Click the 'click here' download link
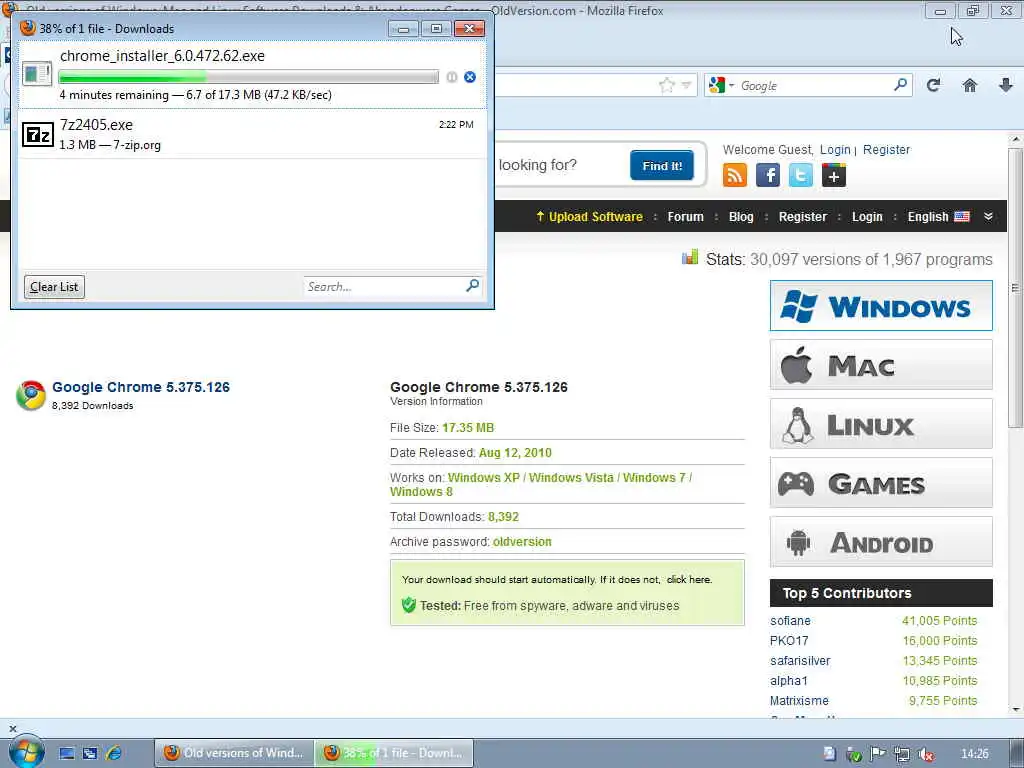 point(689,579)
